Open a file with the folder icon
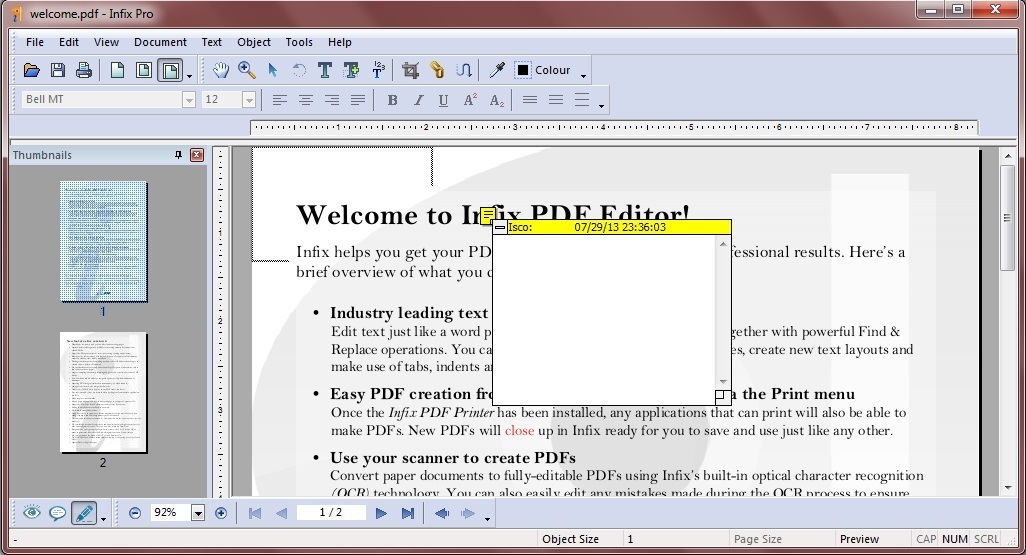This screenshot has height=555, width=1026. pyautogui.click(x=31, y=70)
